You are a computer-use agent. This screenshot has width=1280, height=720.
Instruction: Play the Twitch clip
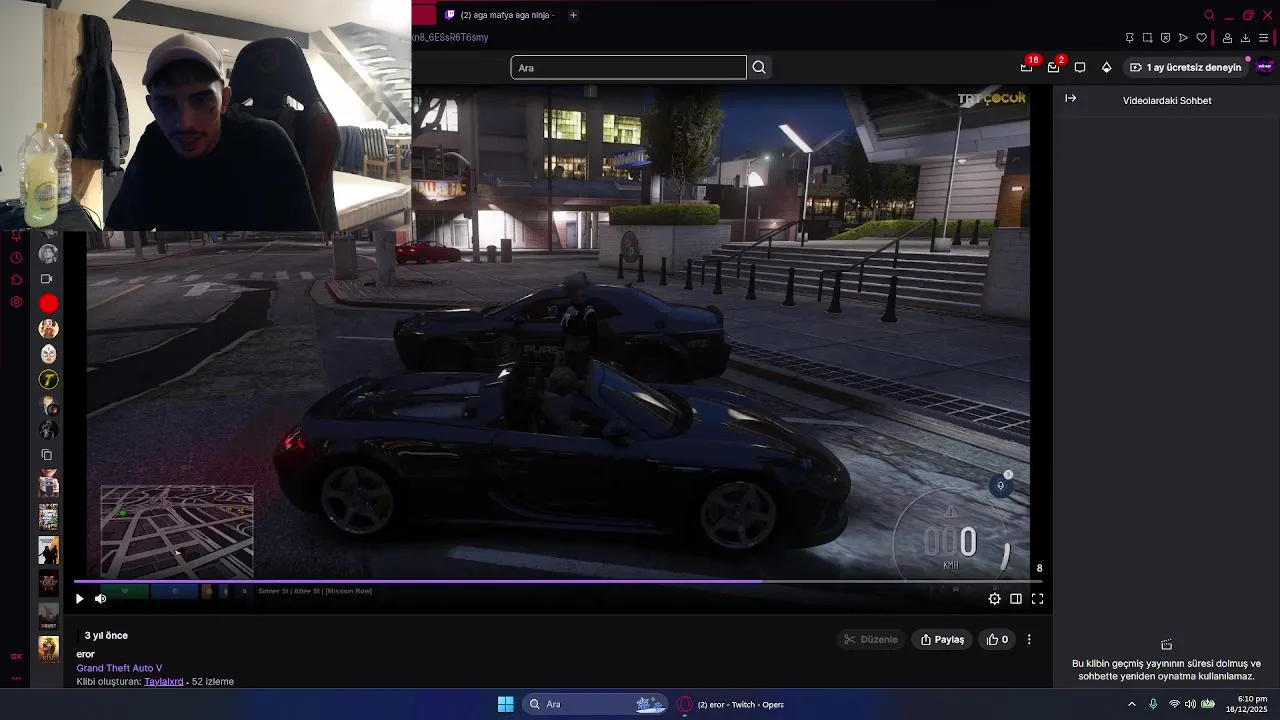coord(80,599)
